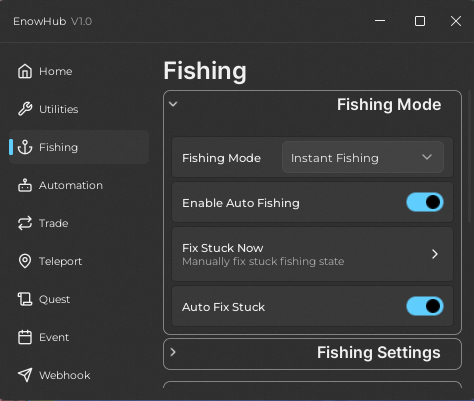The image size is (474, 401).
Task: Select the Fishing label in the sidebar
Action: [x=58, y=147]
